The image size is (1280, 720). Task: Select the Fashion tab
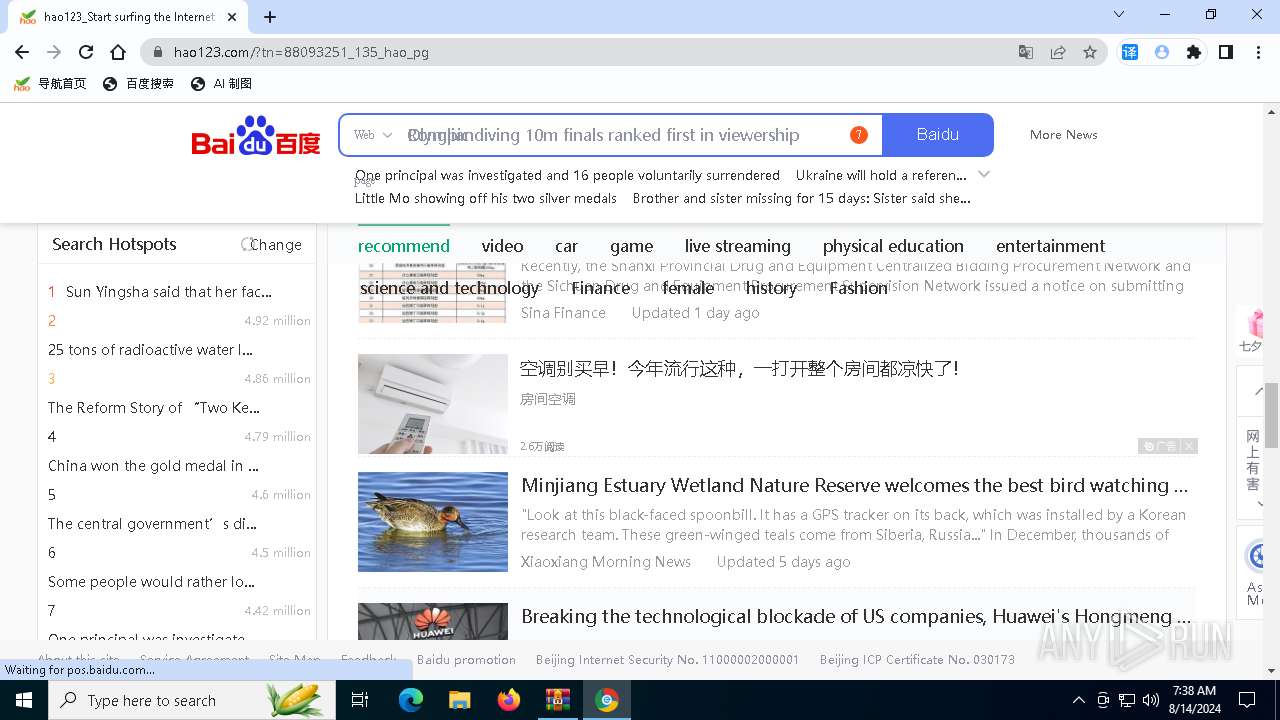(858, 288)
